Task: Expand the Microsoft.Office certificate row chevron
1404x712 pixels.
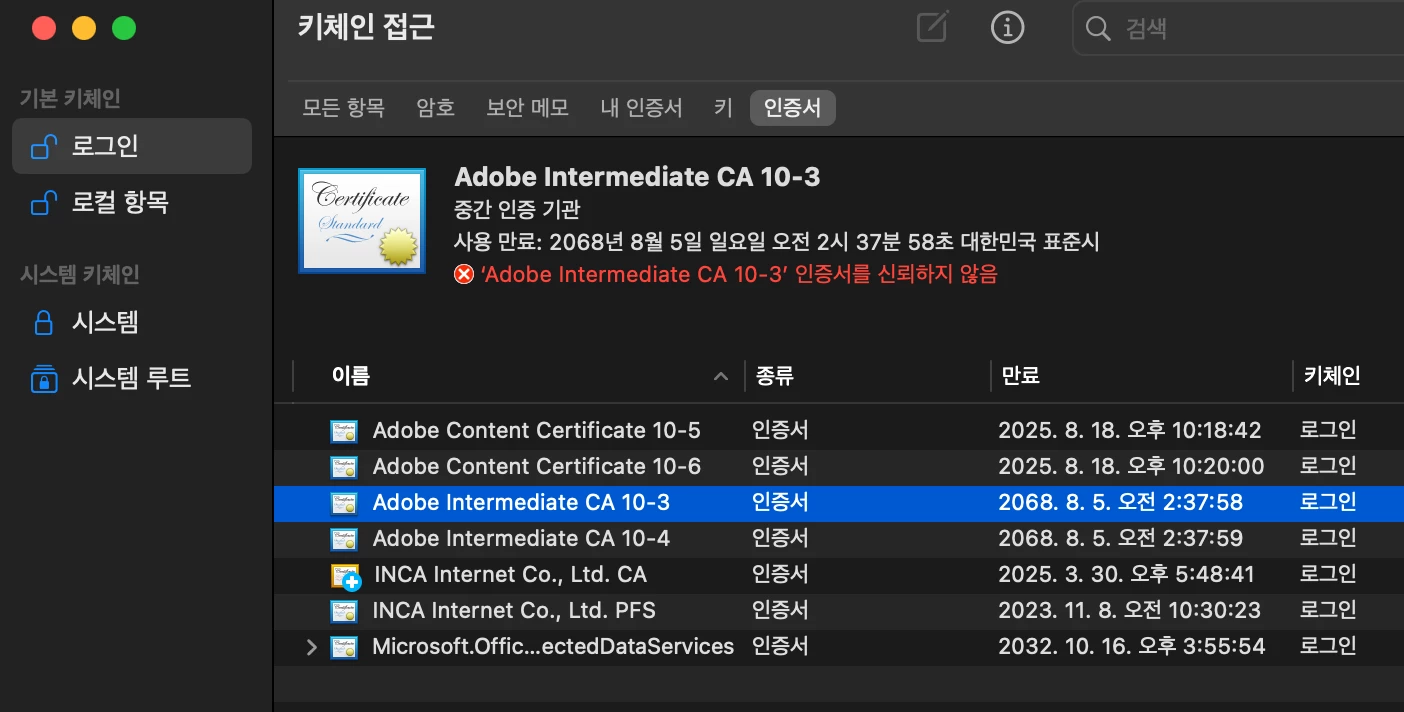Action: pyautogui.click(x=311, y=647)
